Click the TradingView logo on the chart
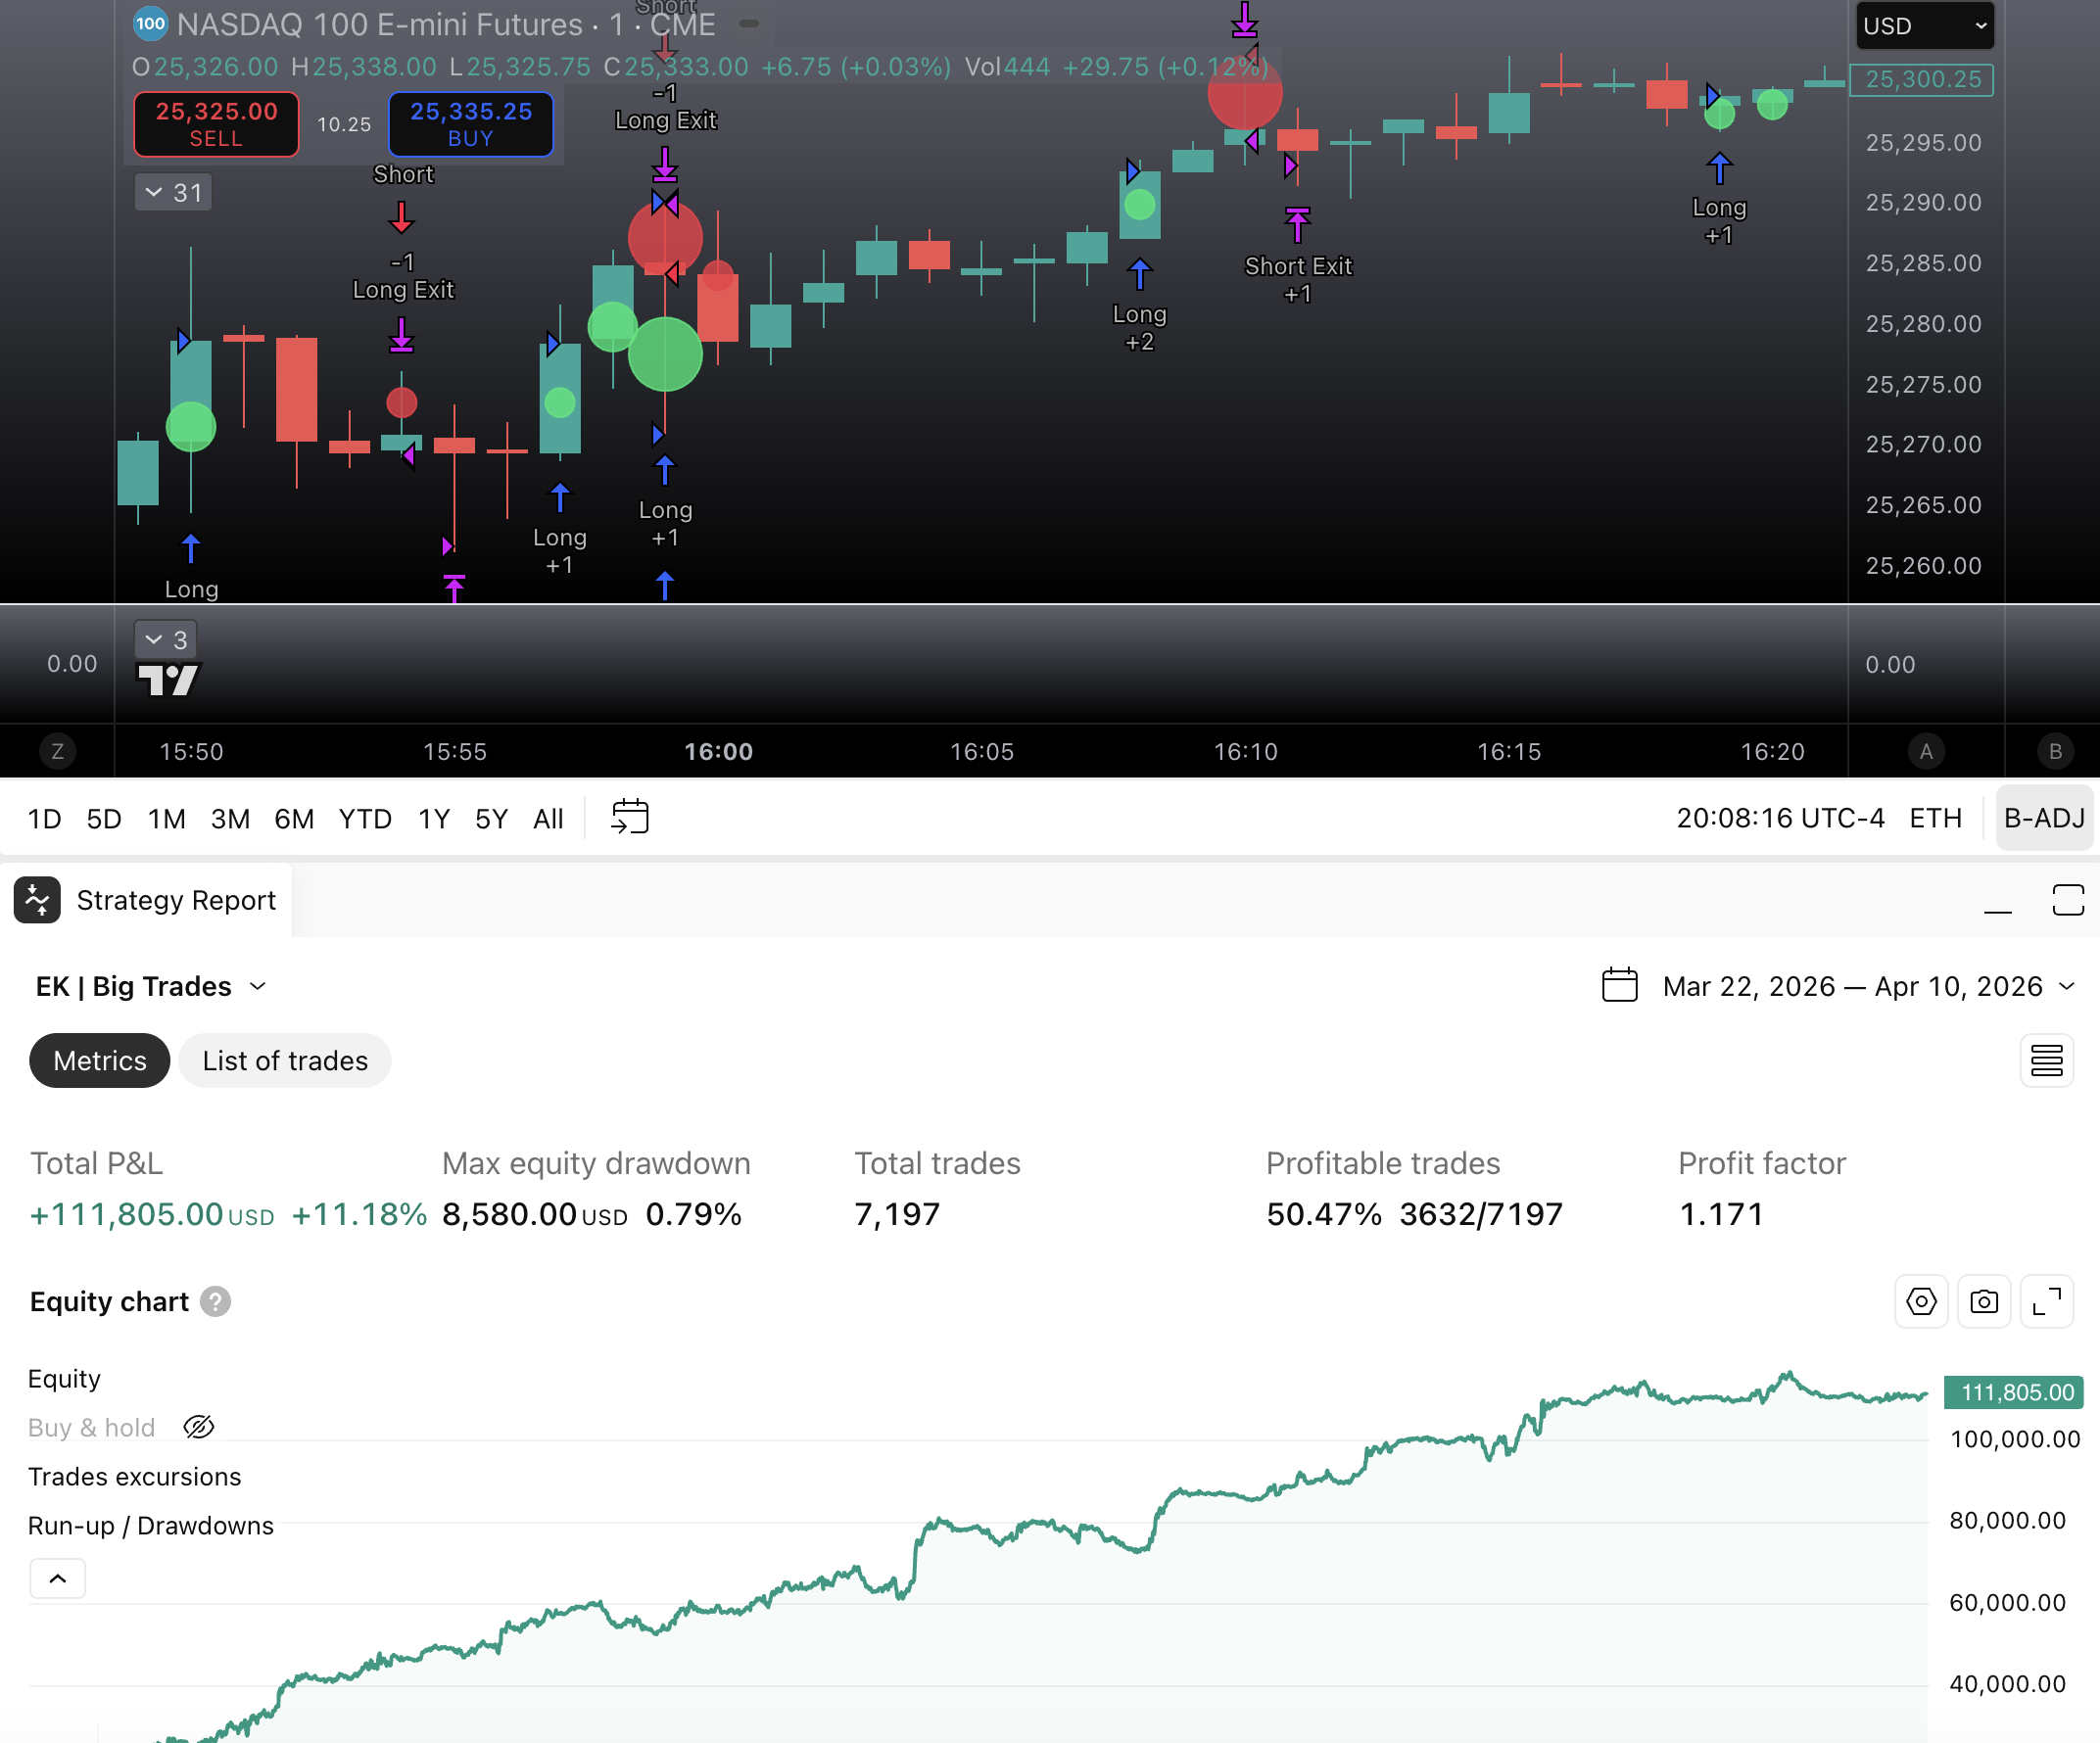2100x1743 pixels. 170,678
